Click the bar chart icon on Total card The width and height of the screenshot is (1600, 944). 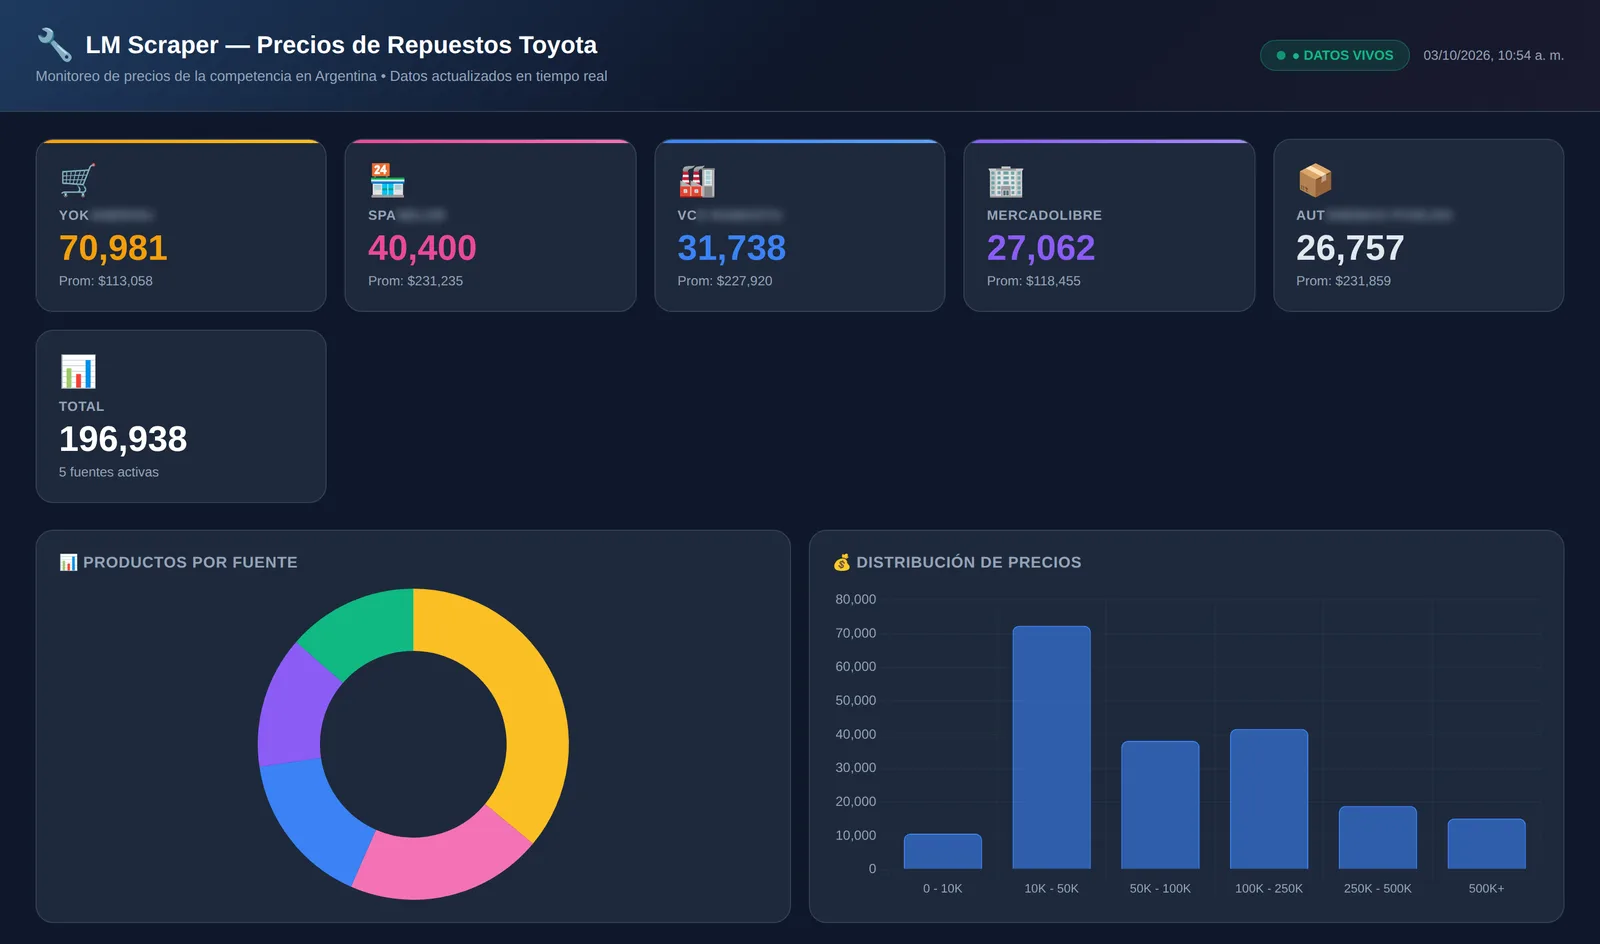tap(78, 372)
